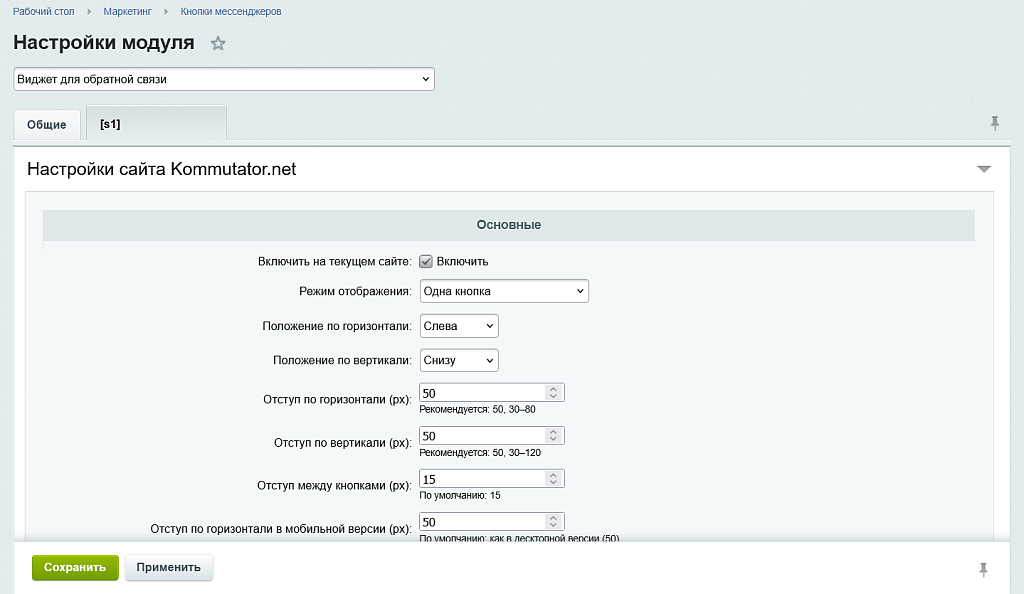The image size is (1024, 594).
Task: Click the "Отступ по горизонтали (px)" input field
Action: pyautogui.click(x=482, y=393)
